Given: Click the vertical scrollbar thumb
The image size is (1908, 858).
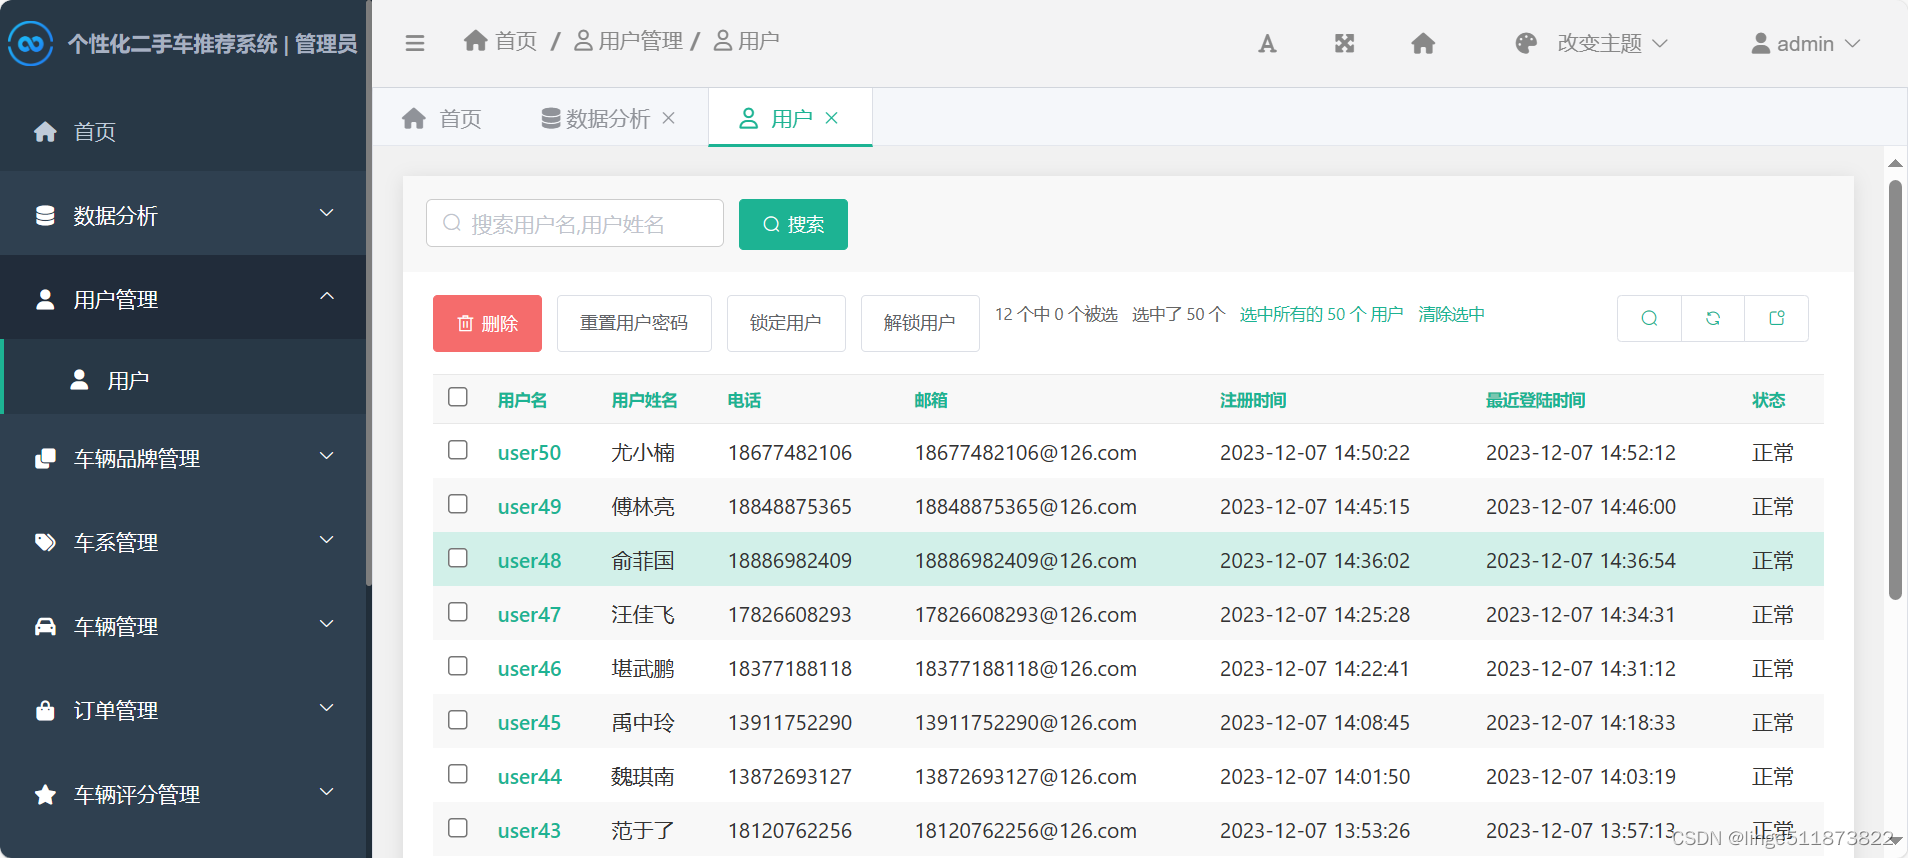Looking at the screenshot, I should click(x=1895, y=390).
